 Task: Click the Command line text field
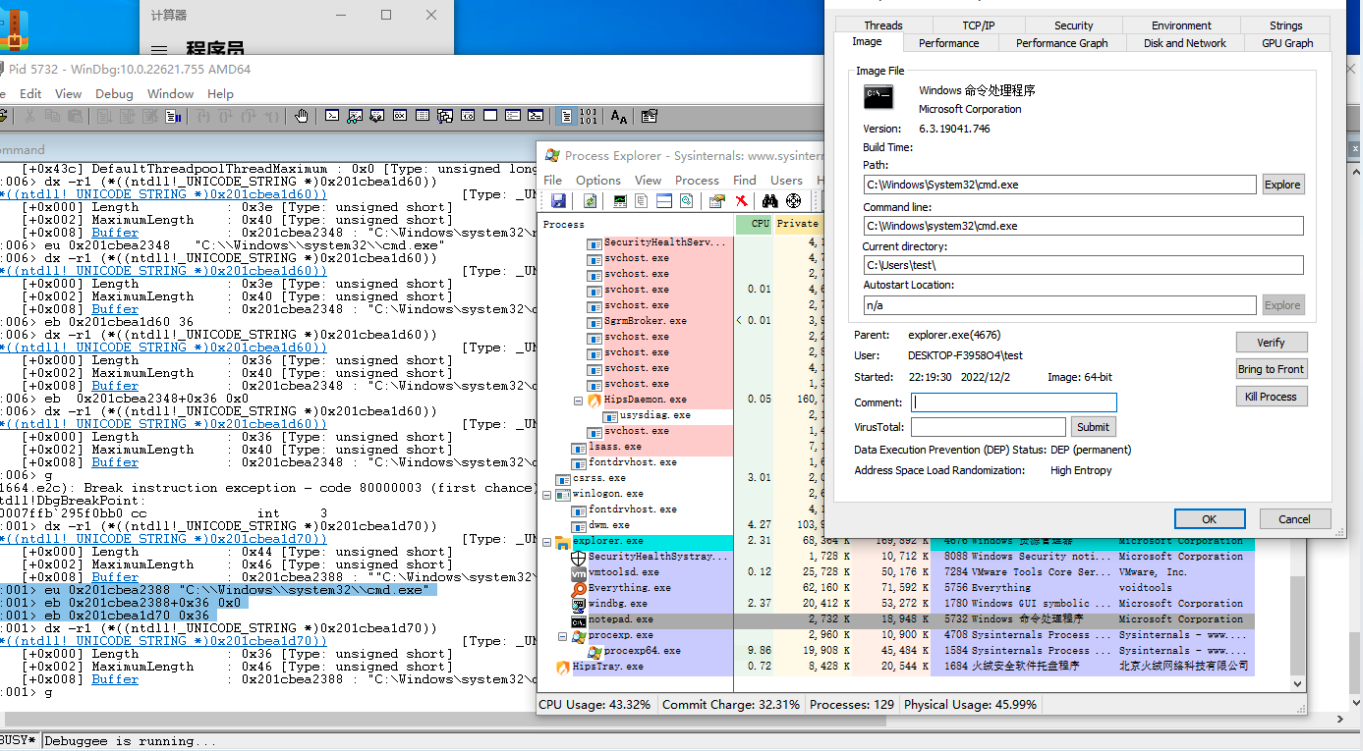pyautogui.click(x=1083, y=226)
